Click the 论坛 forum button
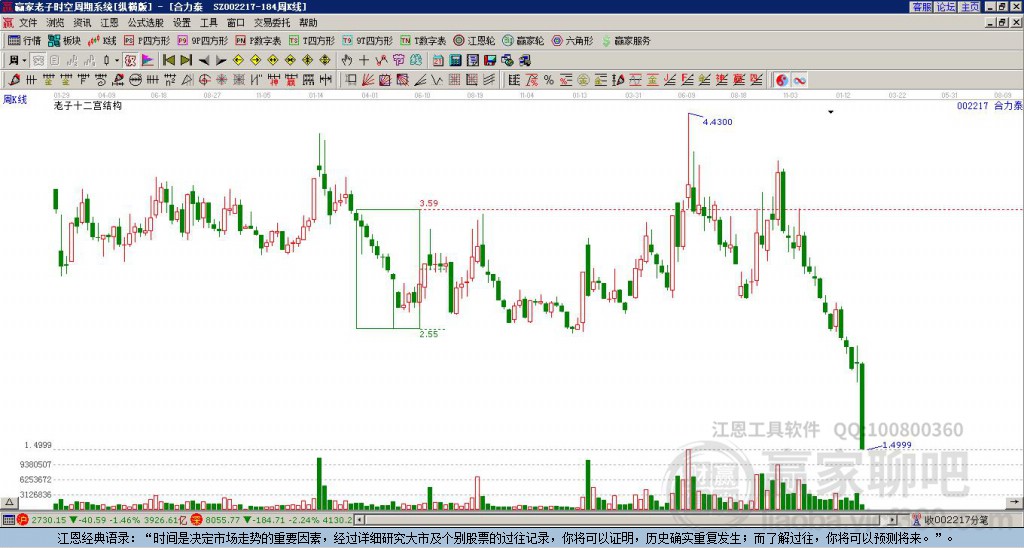The image size is (1024, 548). point(946,7)
